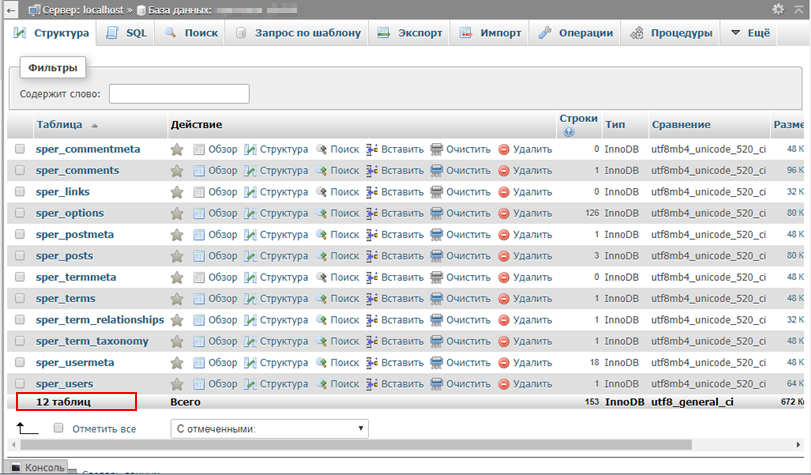Sort by the Сравнение column header

point(681,125)
